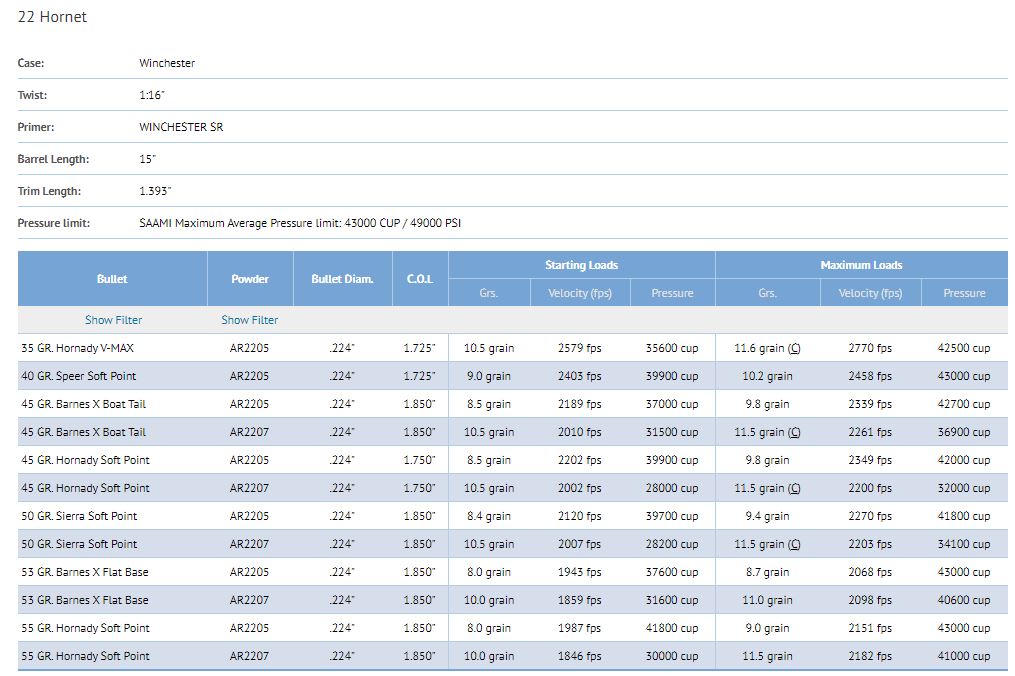Click the Bullet Diam. column header

[x=342, y=279]
